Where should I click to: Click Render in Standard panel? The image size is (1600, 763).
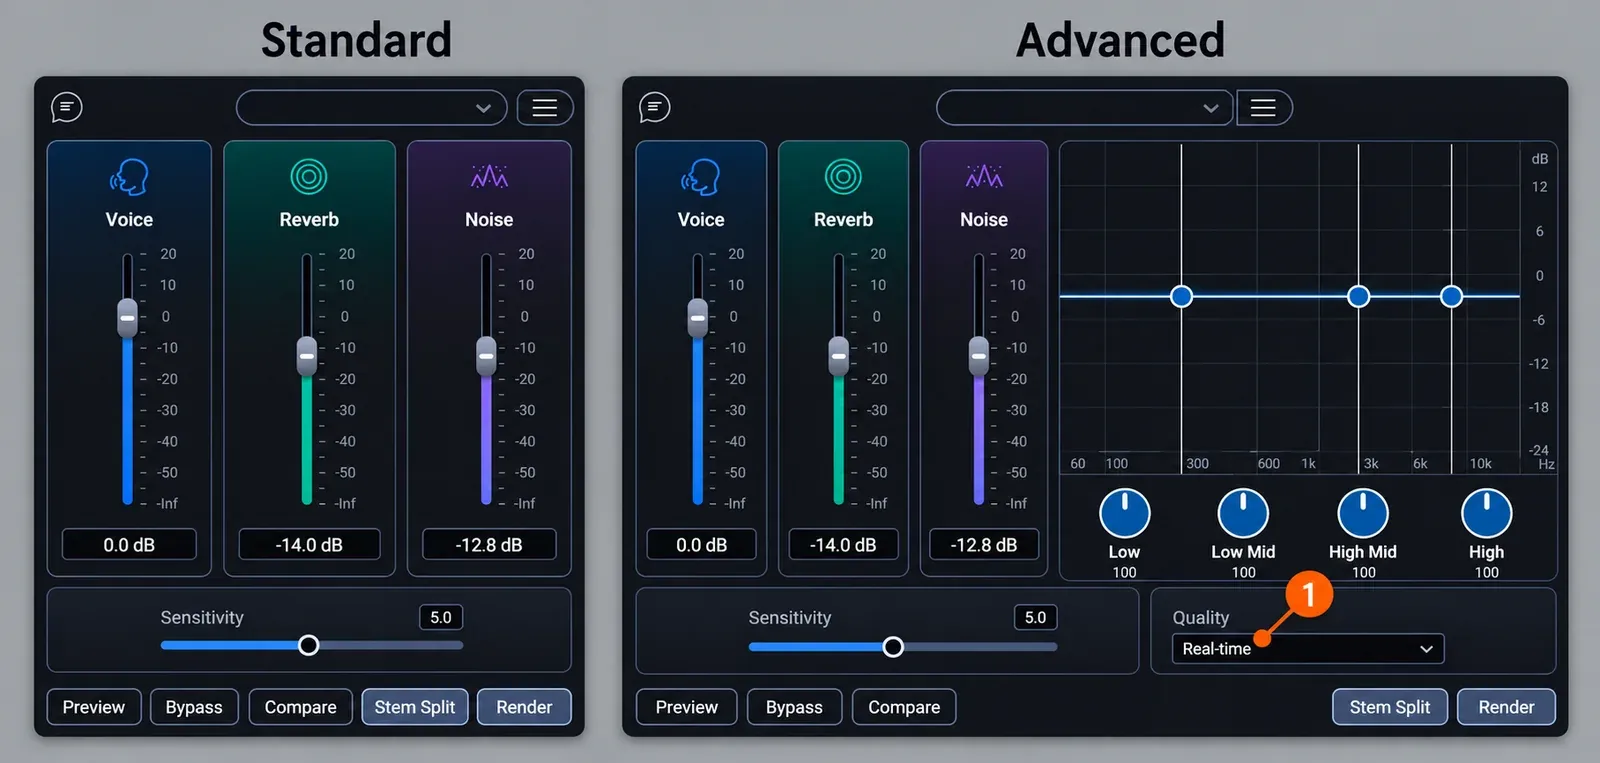(x=524, y=707)
